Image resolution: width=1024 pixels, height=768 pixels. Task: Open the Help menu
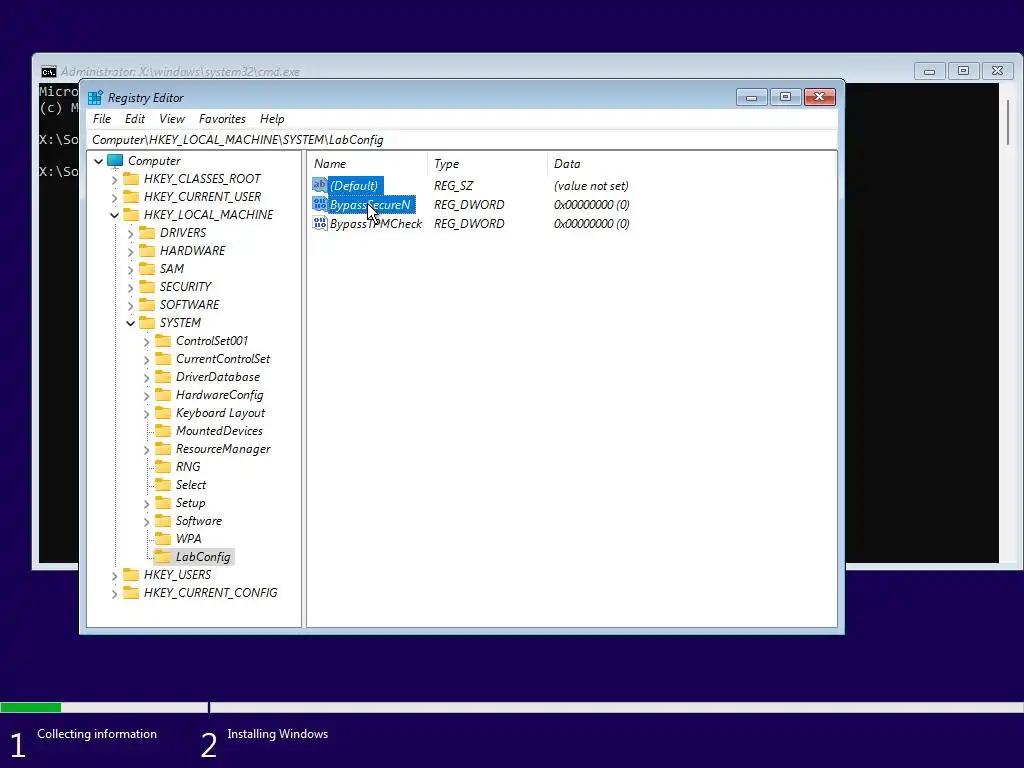pyautogui.click(x=272, y=119)
